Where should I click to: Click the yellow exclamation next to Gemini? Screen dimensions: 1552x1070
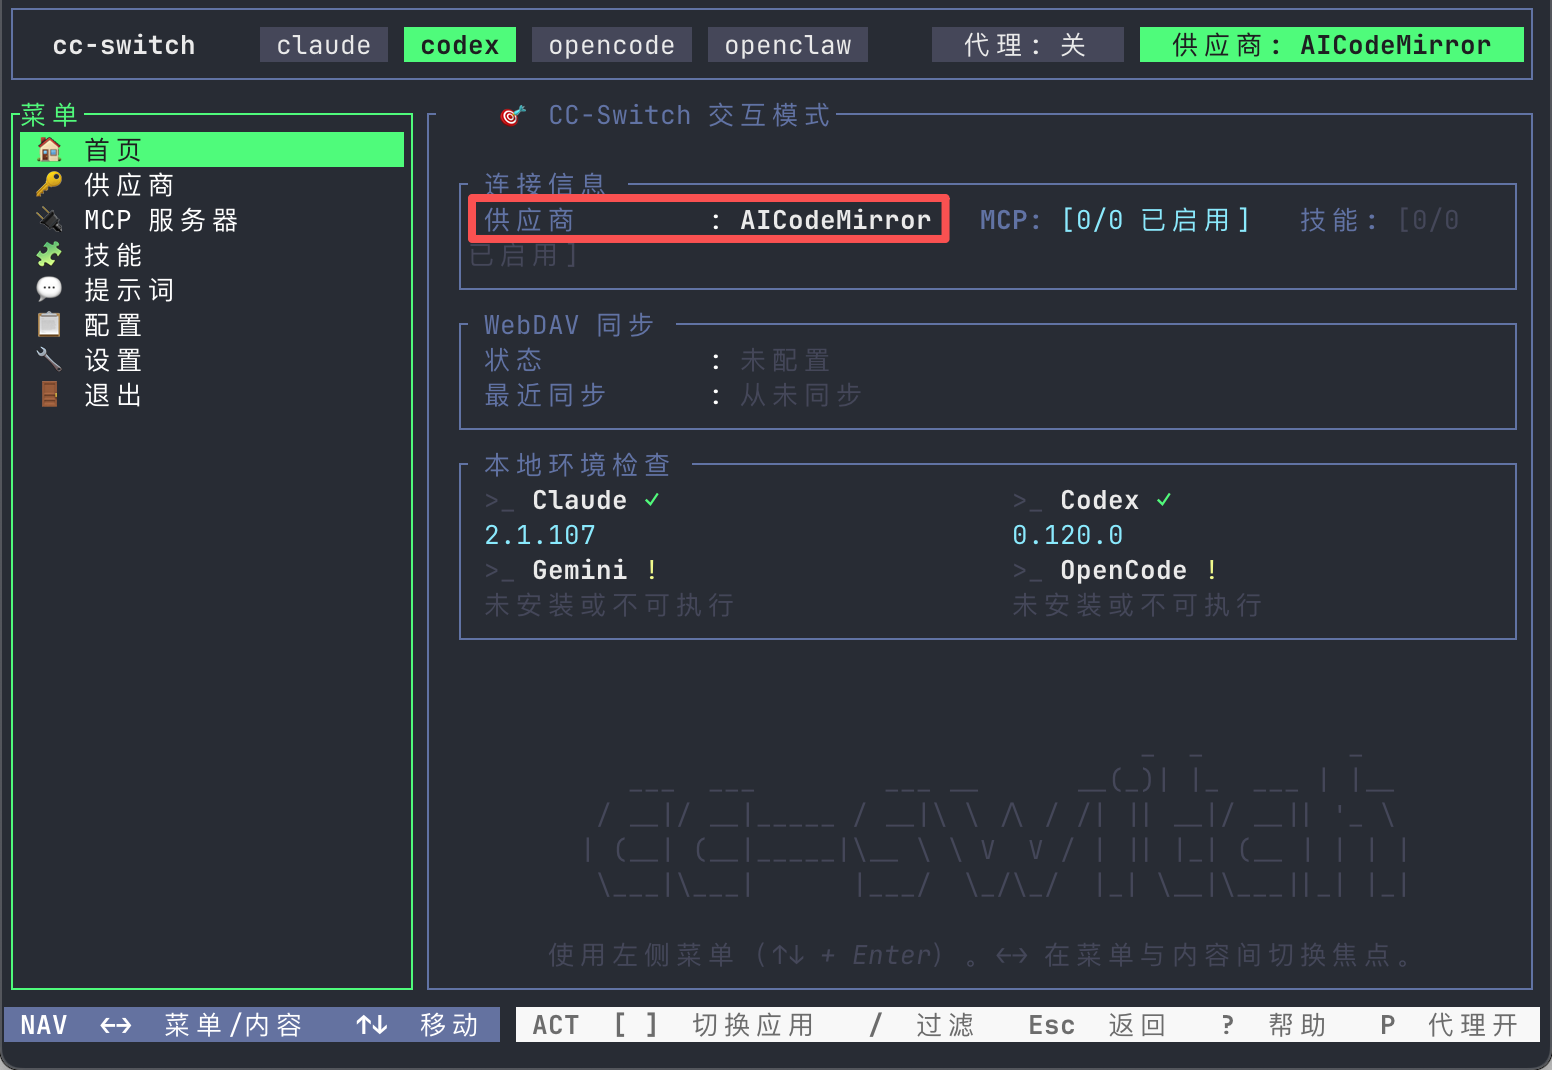coord(652,570)
